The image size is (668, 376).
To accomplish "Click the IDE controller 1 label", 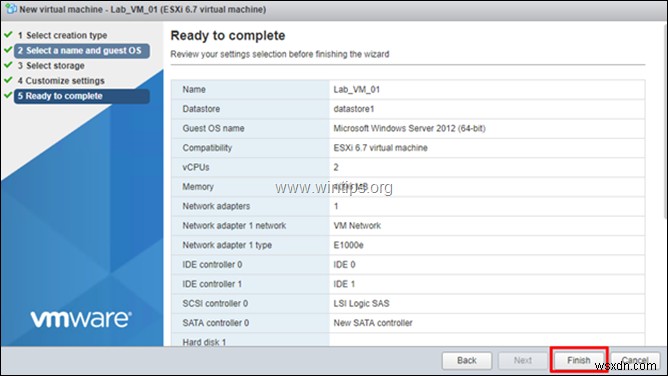I will coord(212,284).
